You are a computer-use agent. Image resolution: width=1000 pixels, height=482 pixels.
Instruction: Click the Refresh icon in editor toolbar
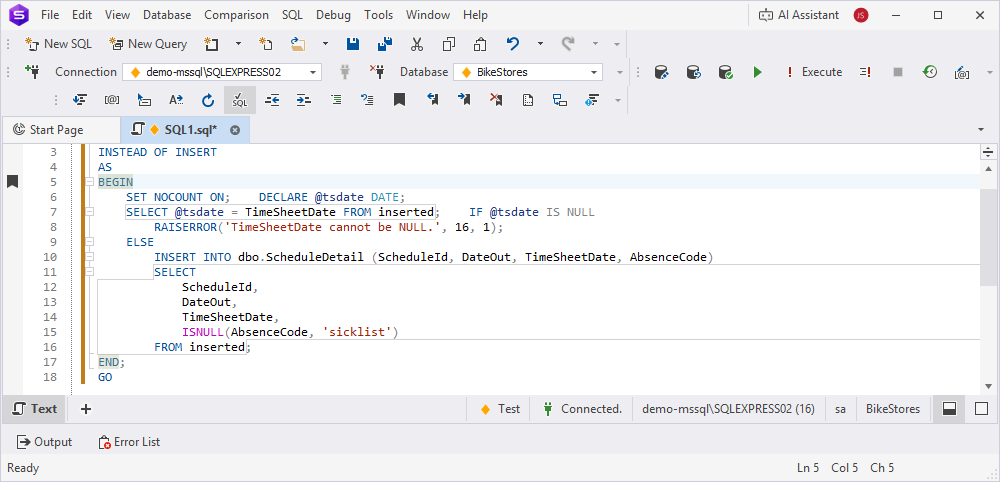(x=208, y=100)
